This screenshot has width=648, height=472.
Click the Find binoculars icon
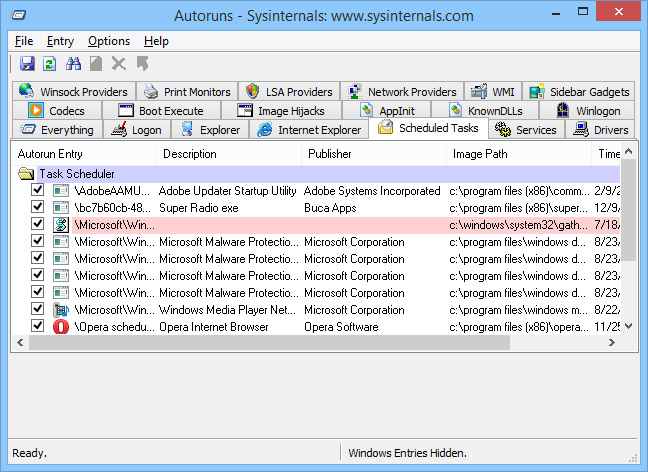pyautogui.click(x=73, y=64)
